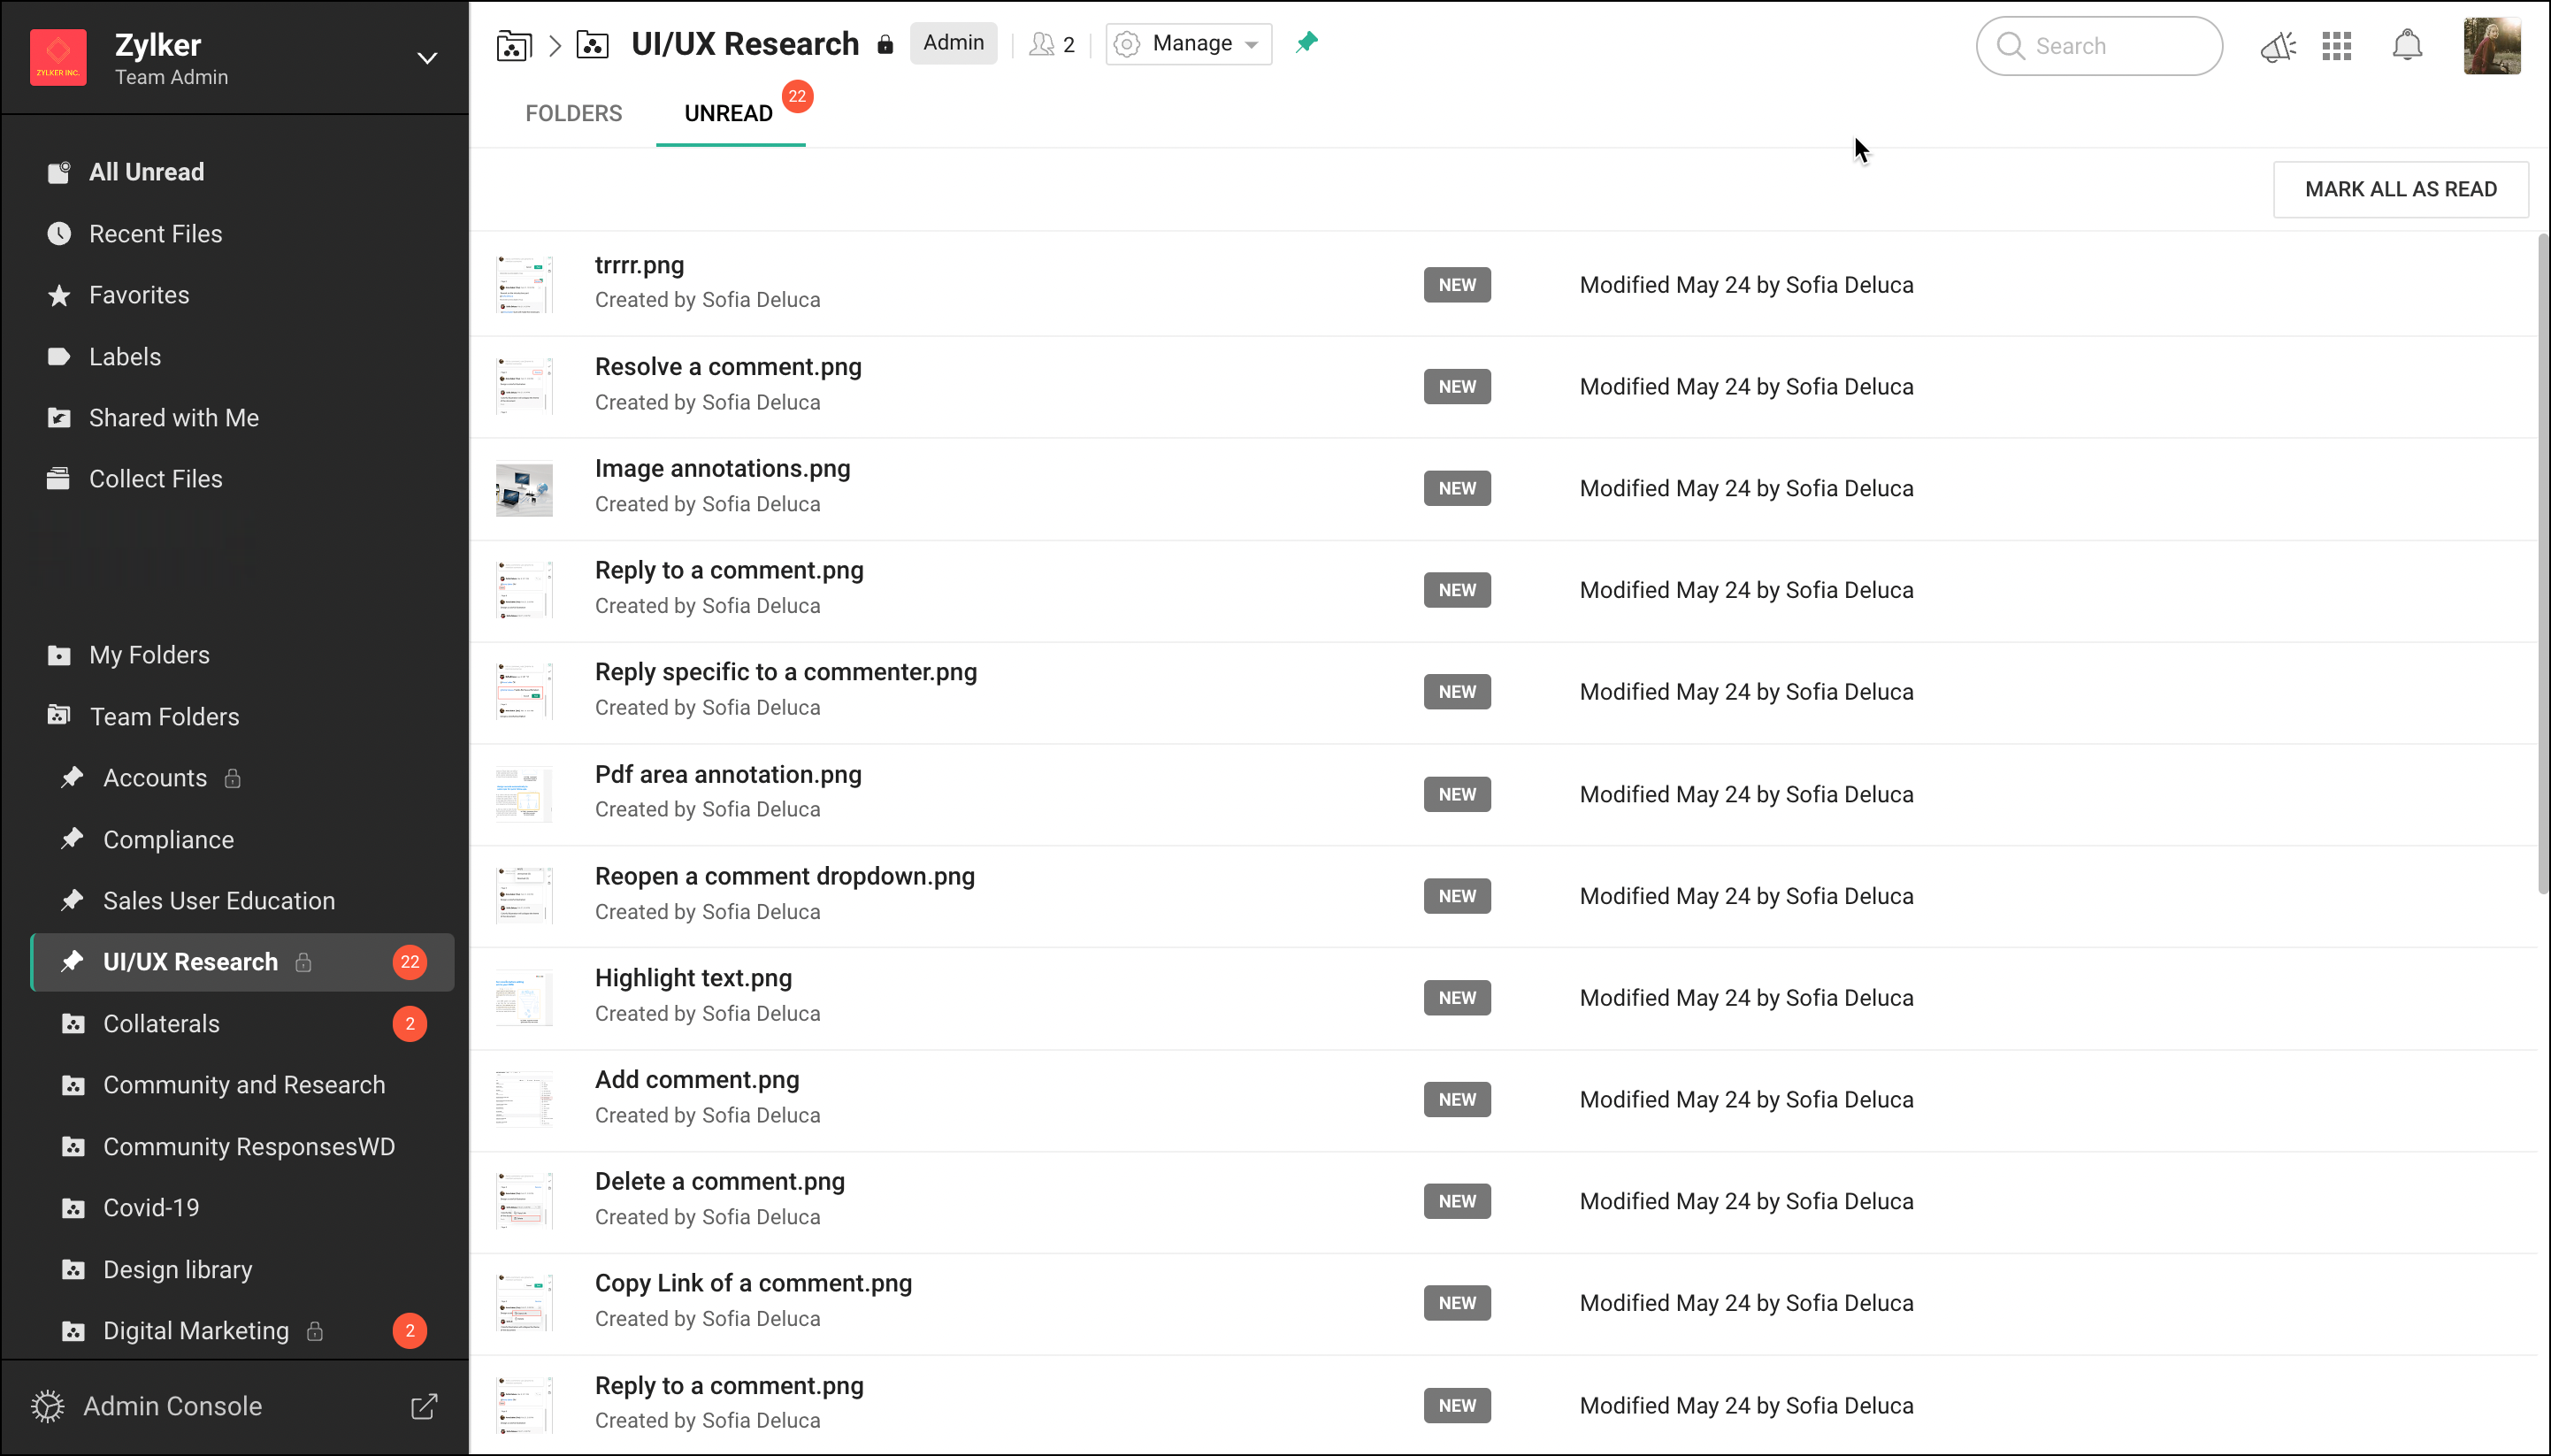Open Admin Console external link icon
The width and height of the screenshot is (2551, 1456).
(424, 1406)
